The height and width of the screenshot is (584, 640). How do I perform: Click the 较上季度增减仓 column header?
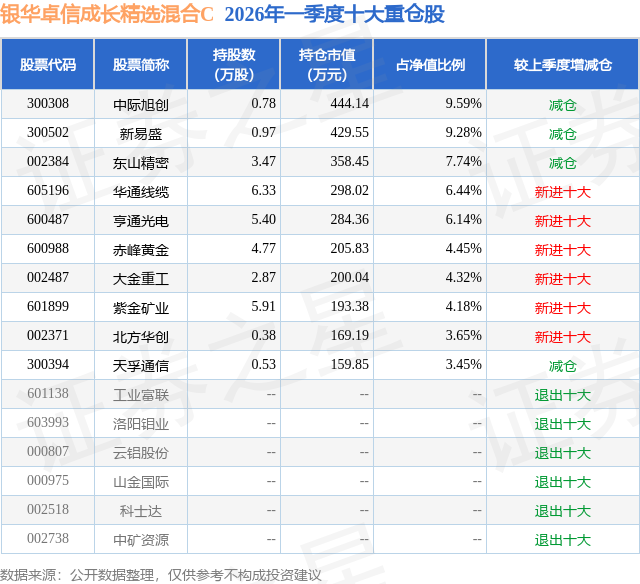[563, 64]
